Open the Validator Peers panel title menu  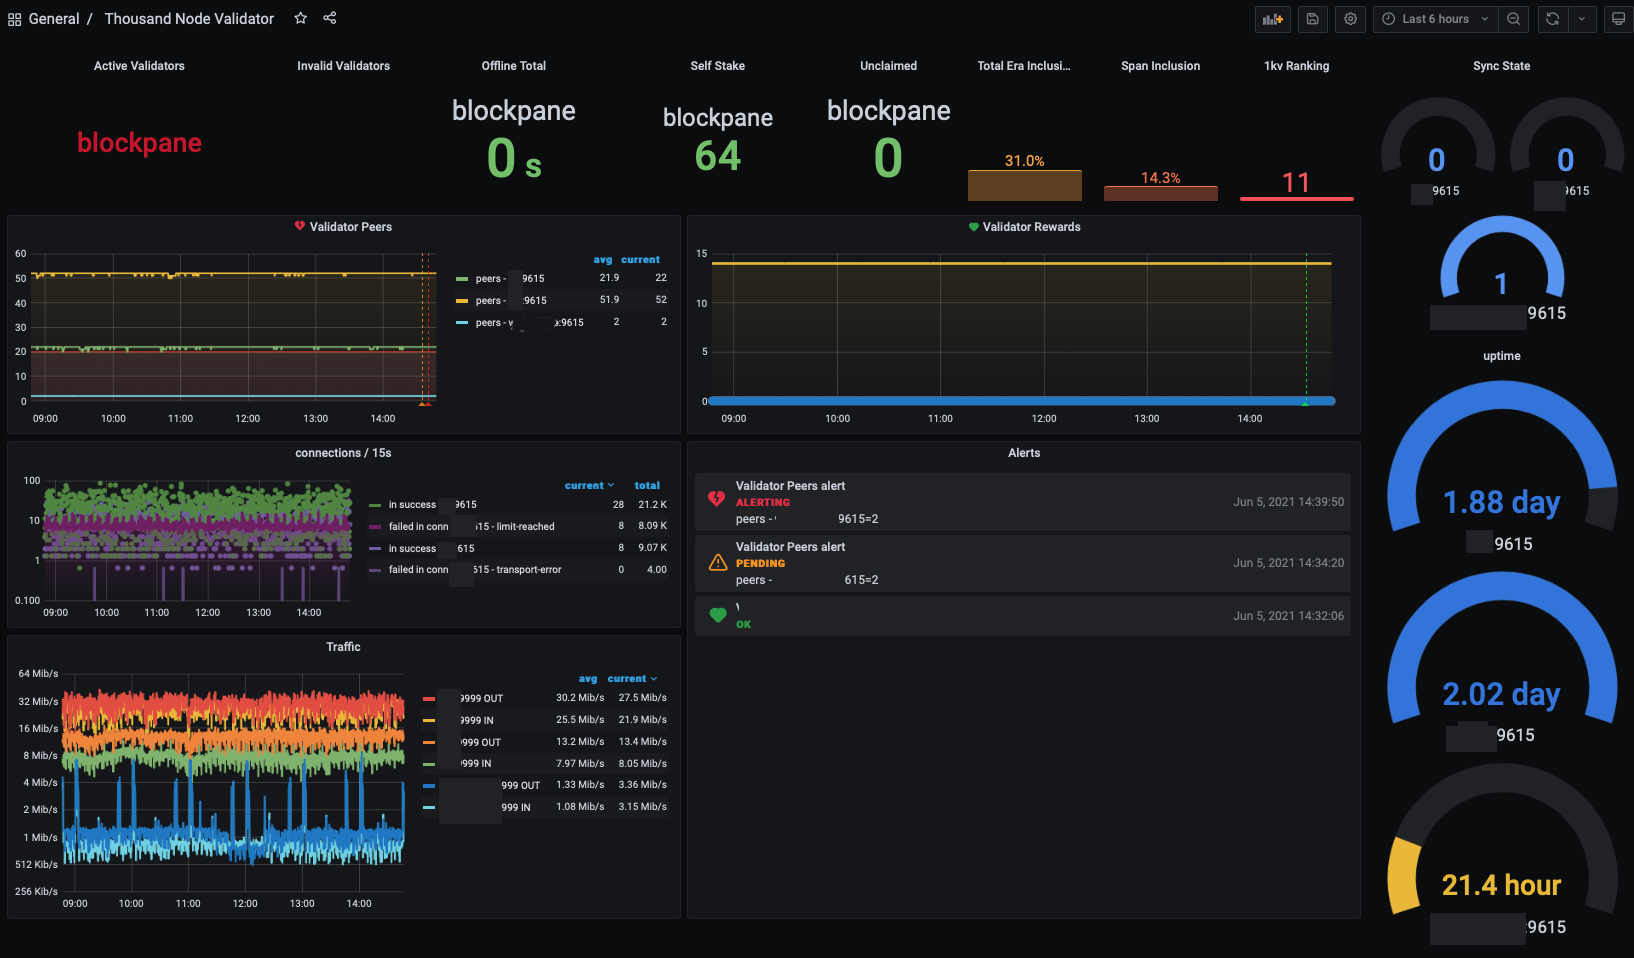pyautogui.click(x=350, y=227)
